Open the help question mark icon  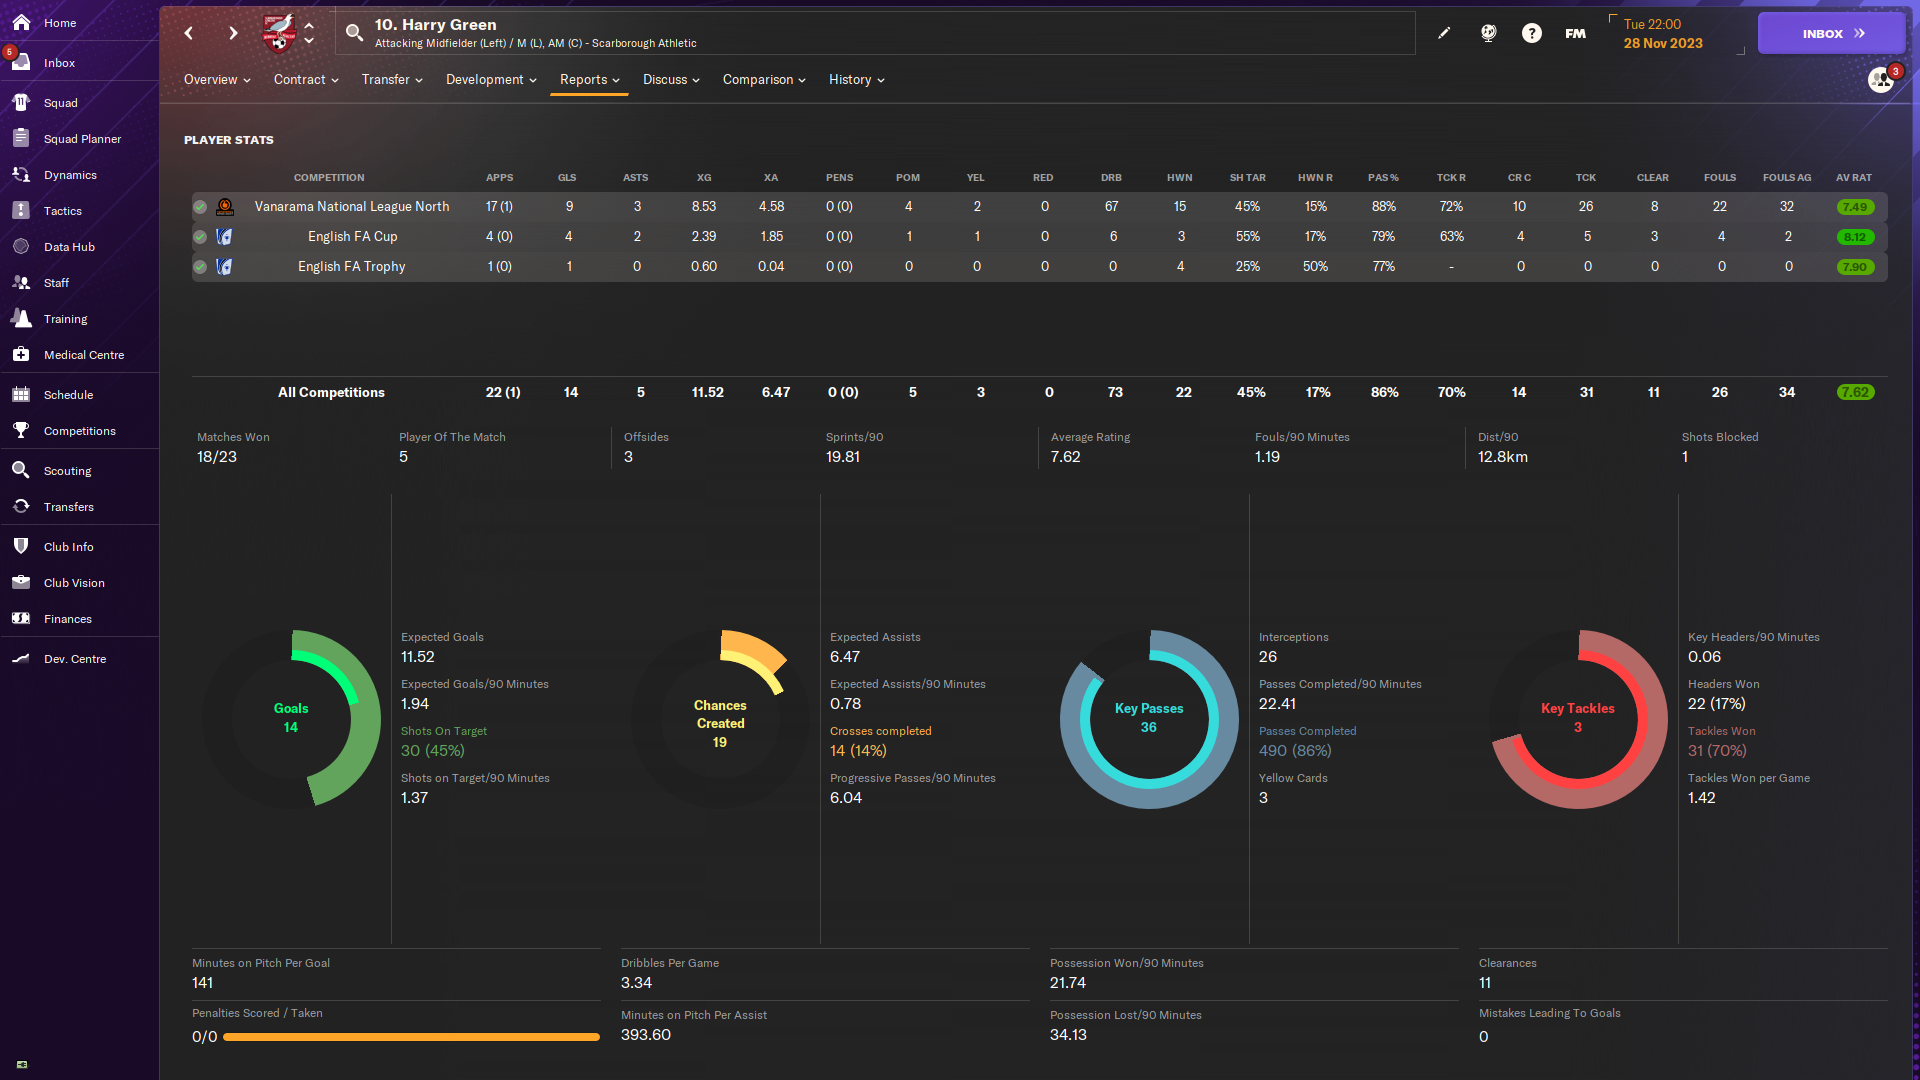click(x=1531, y=33)
